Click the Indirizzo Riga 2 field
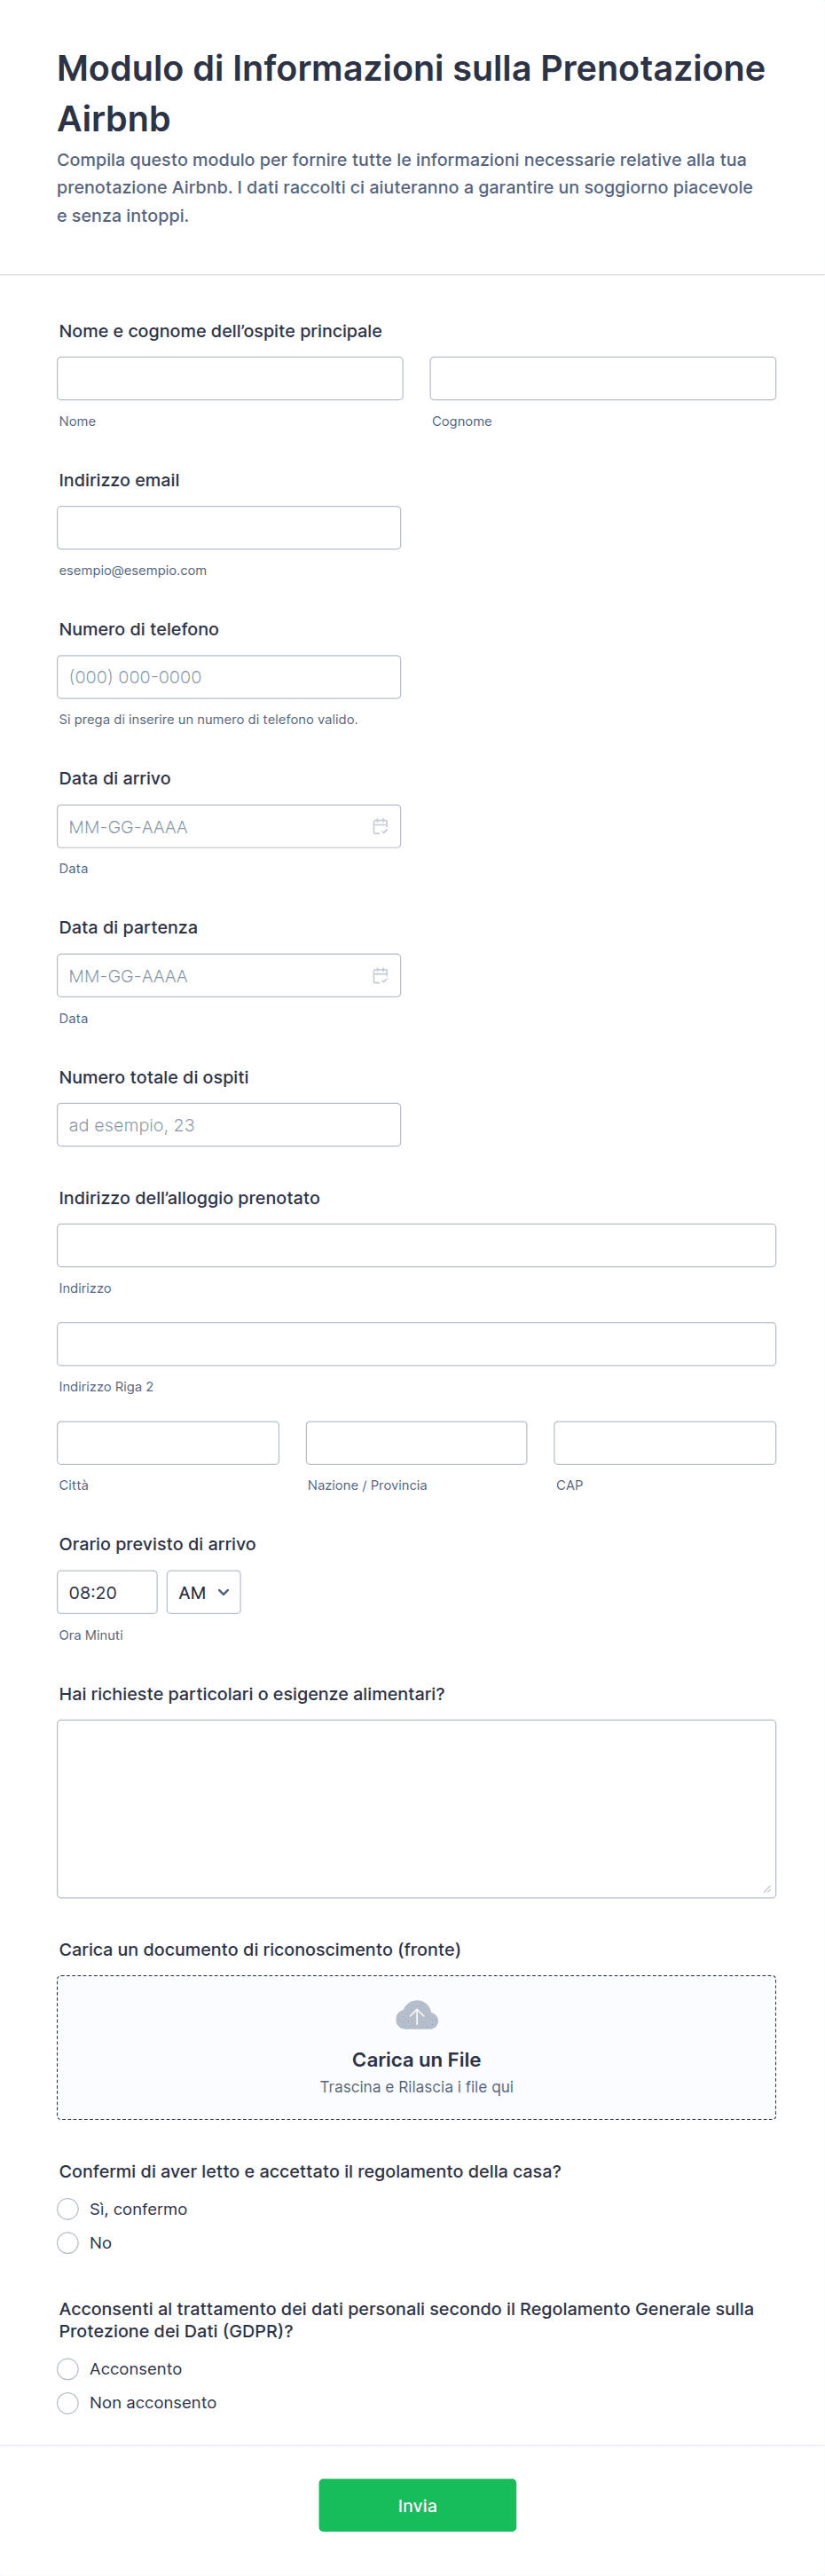 [416, 1343]
